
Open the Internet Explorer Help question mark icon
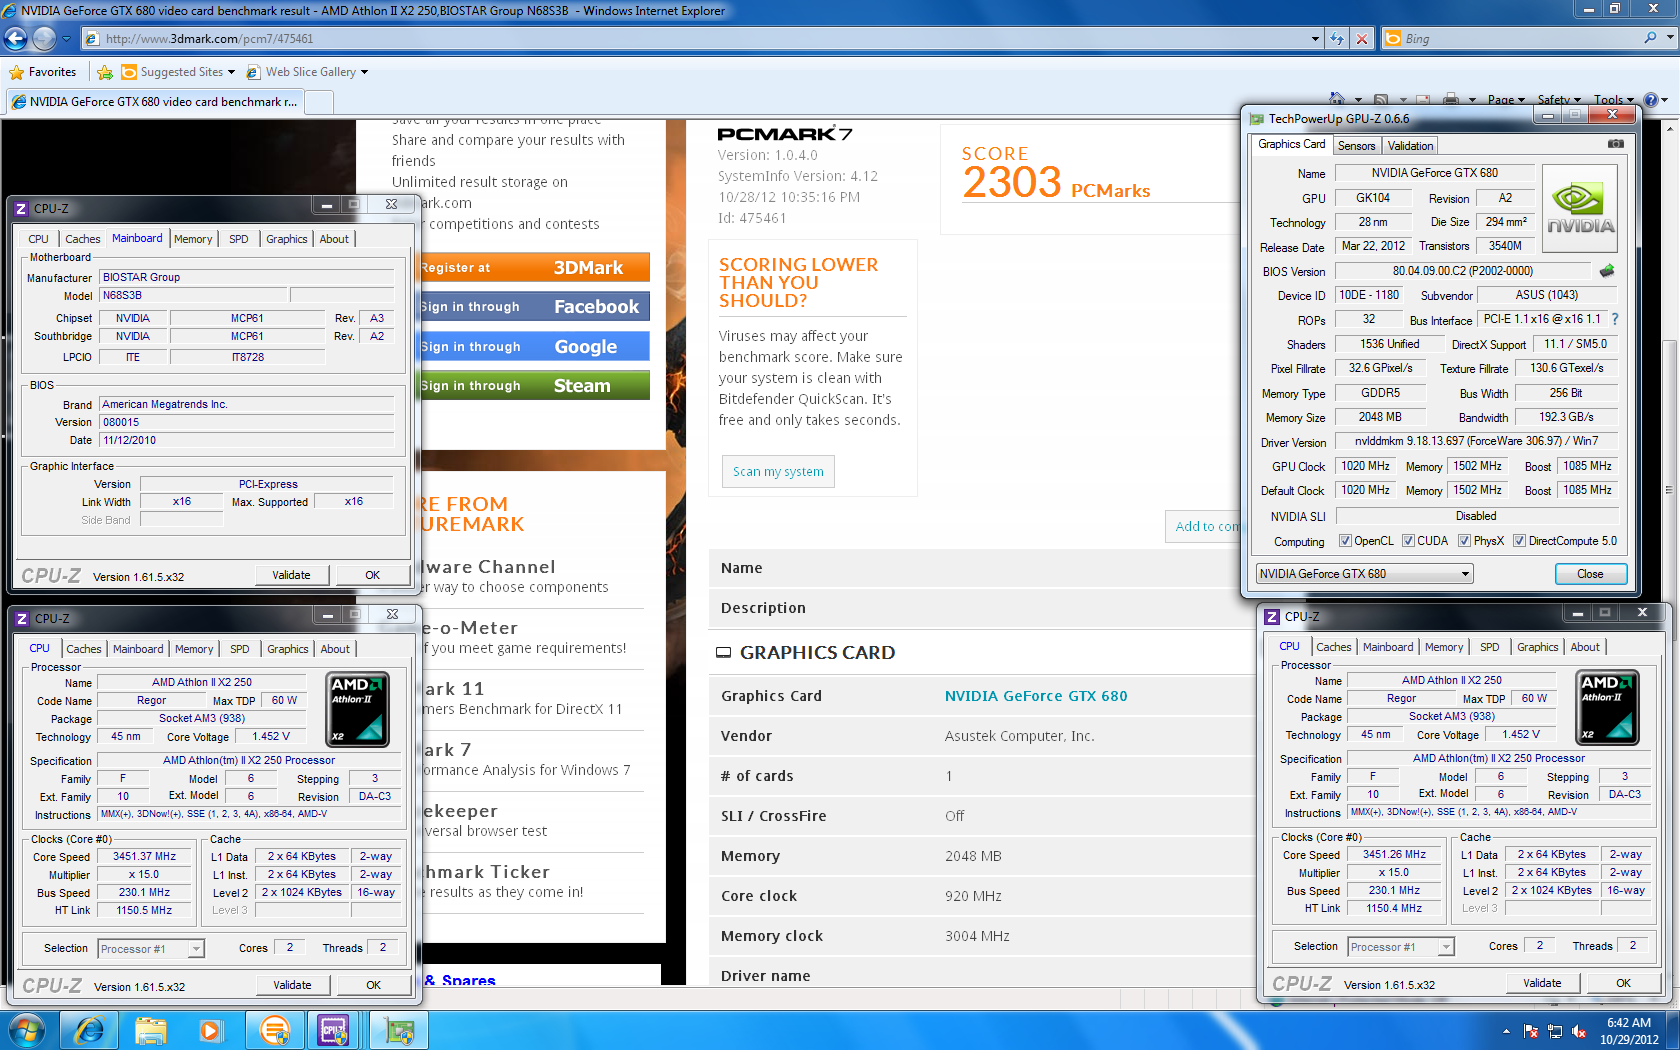click(x=1650, y=100)
